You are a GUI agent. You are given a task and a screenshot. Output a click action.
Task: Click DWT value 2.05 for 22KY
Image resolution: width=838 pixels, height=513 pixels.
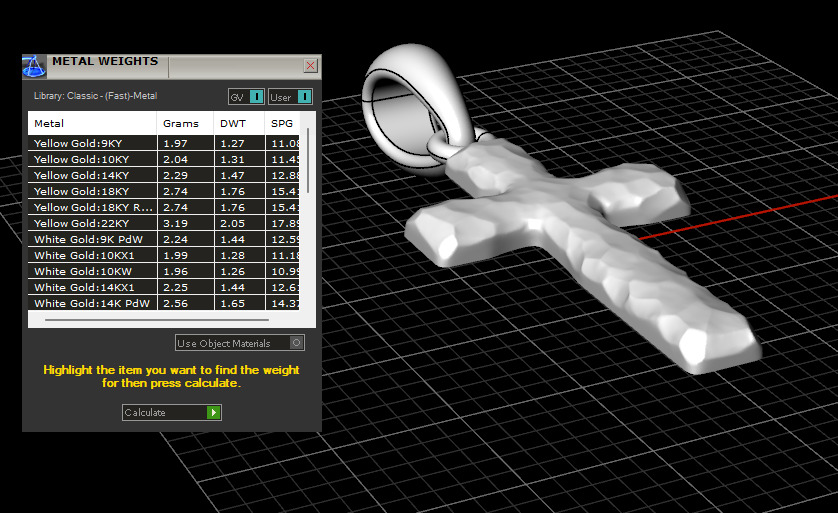(x=232, y=223)
